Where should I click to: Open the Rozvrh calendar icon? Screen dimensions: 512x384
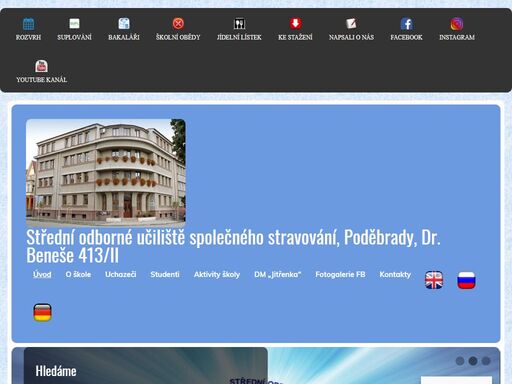28,24
